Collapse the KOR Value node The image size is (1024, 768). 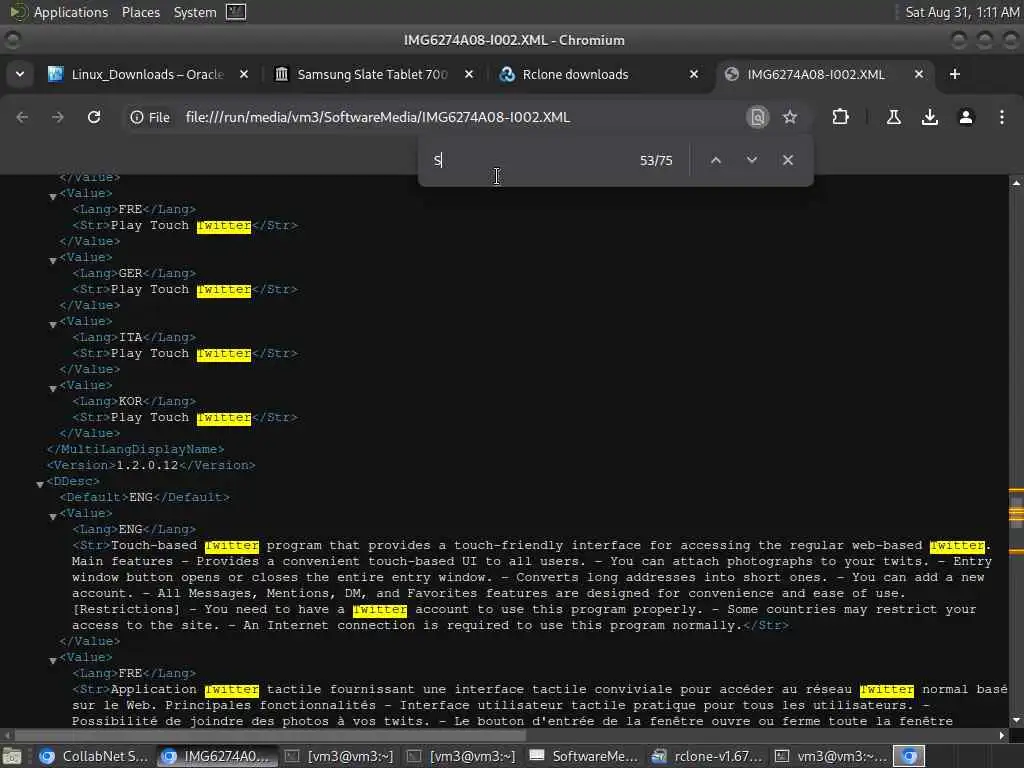click(53, 388)
